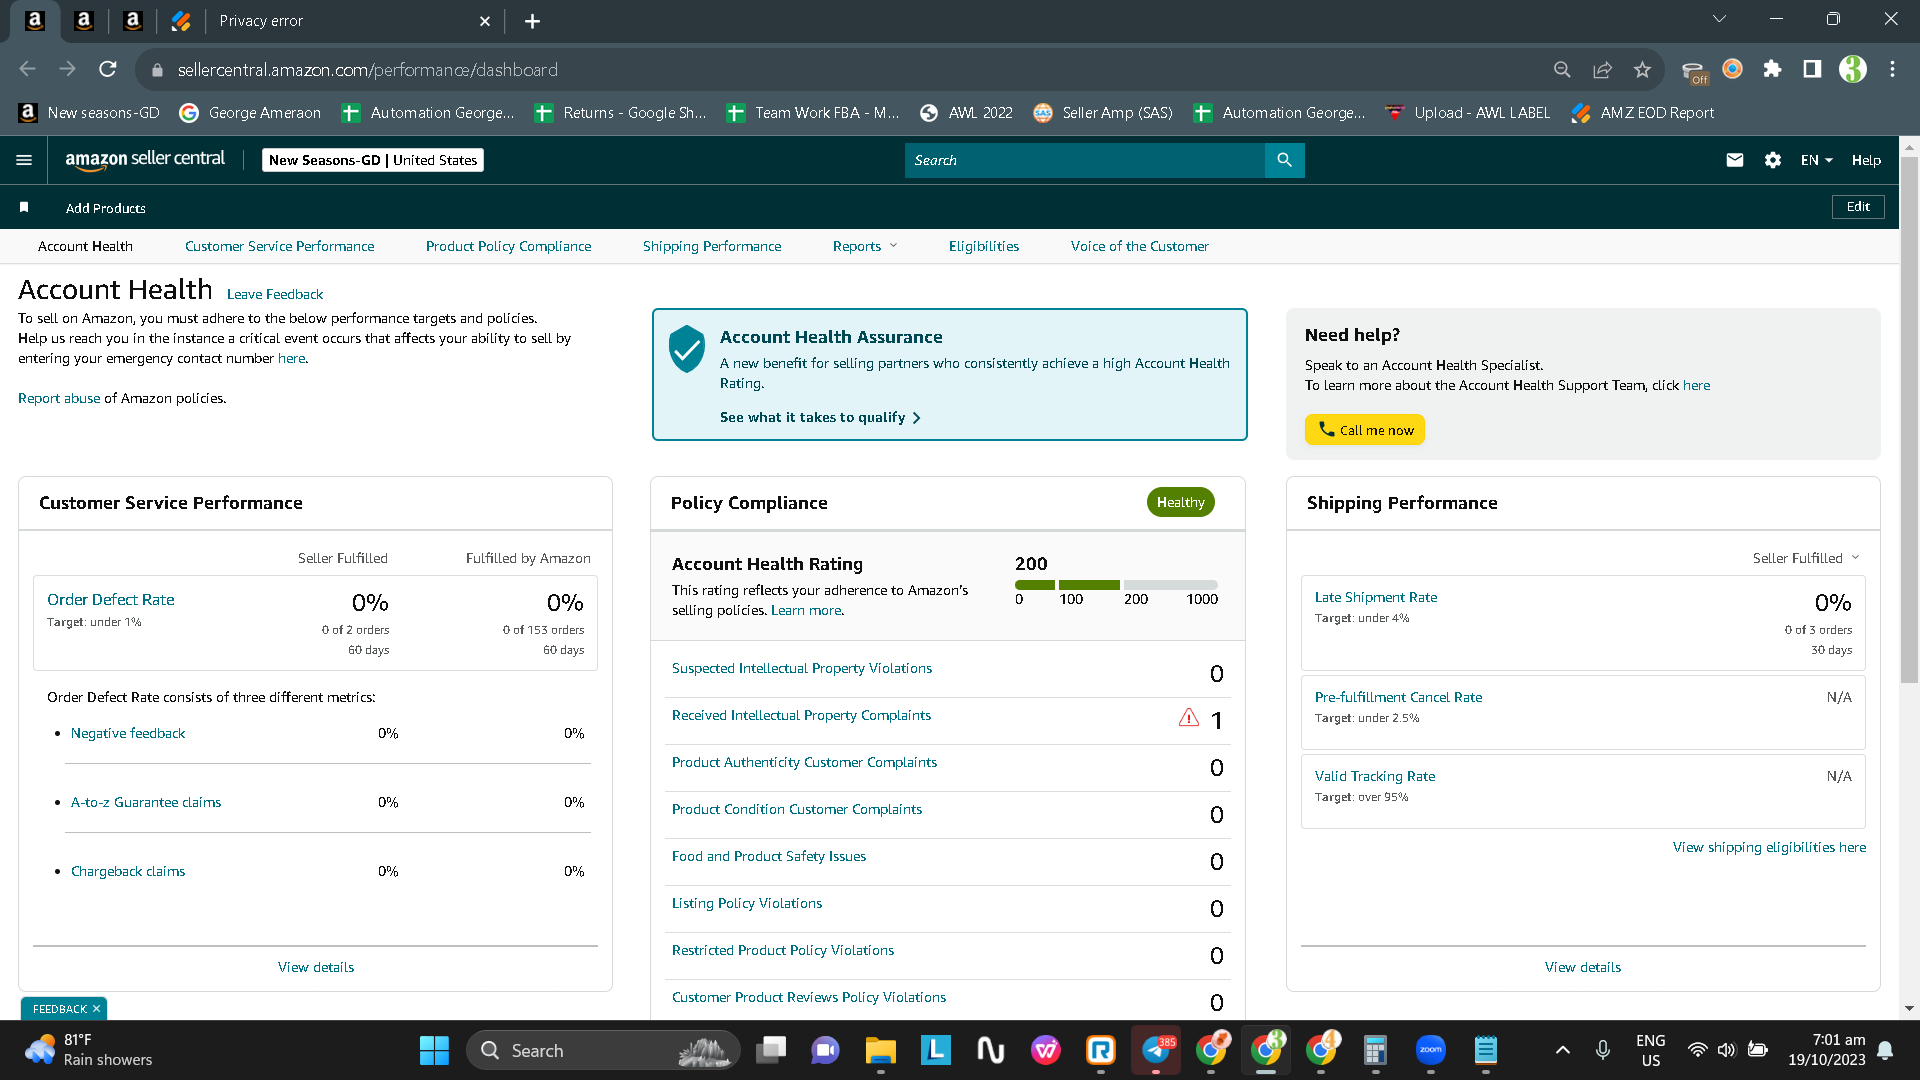1920x1080 pixels.
Task: Click the Edit button in the bookmarks bar
Action: [x=1858, y=207]
